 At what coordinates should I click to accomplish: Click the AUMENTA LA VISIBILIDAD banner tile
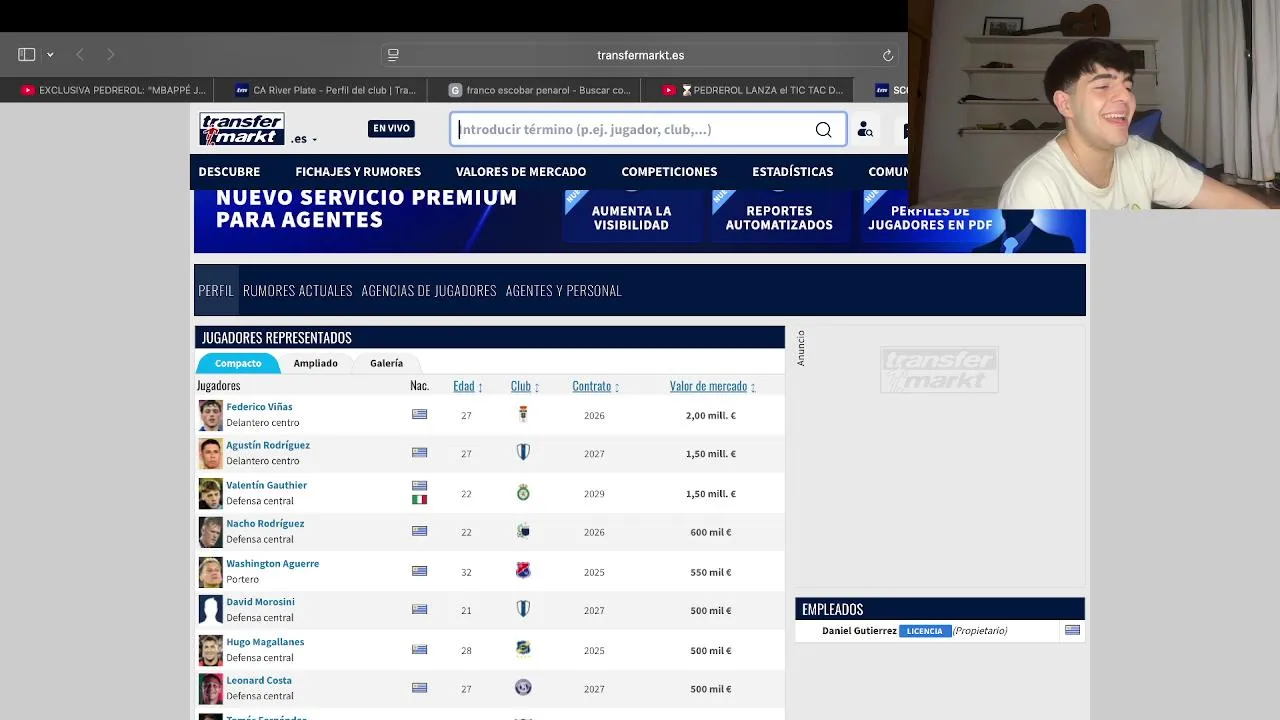click(631, 215)
